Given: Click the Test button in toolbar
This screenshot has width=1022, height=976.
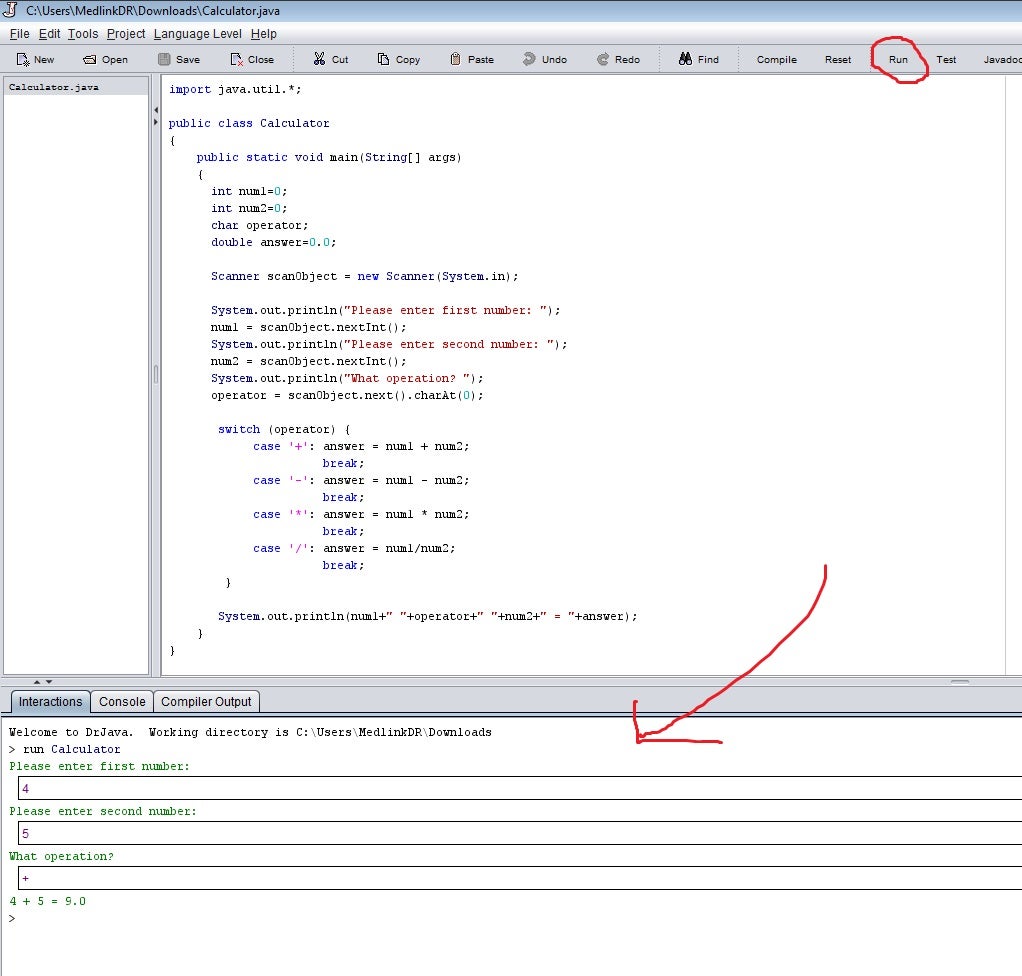Looking at the screenshot, I should click(x=946, y=59).
